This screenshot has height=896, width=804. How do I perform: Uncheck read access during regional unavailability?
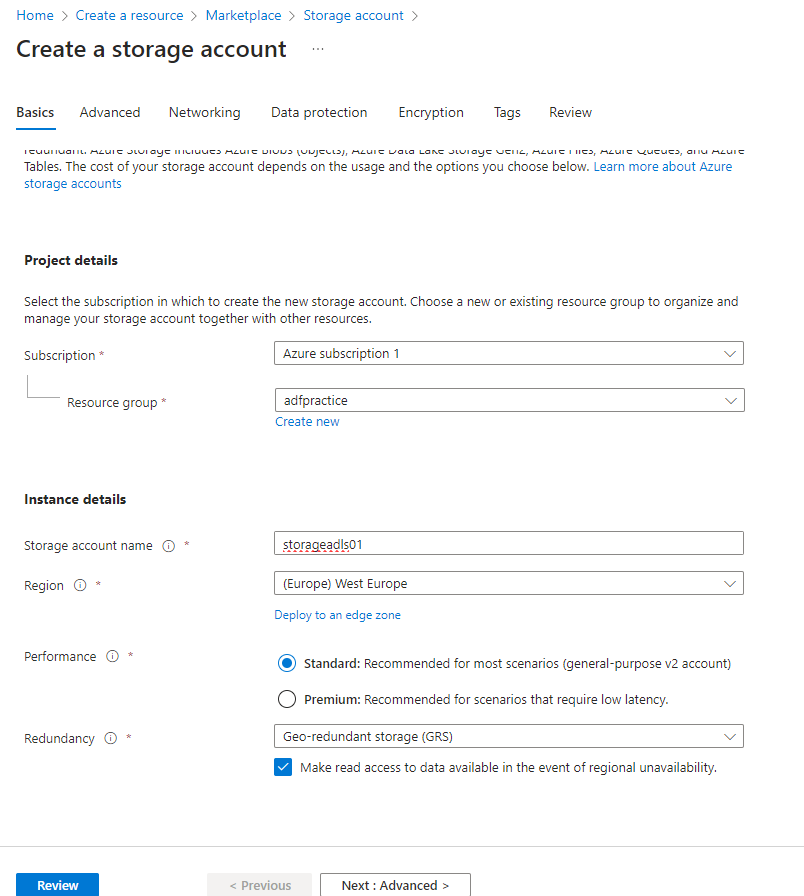[x=283, y=766]
